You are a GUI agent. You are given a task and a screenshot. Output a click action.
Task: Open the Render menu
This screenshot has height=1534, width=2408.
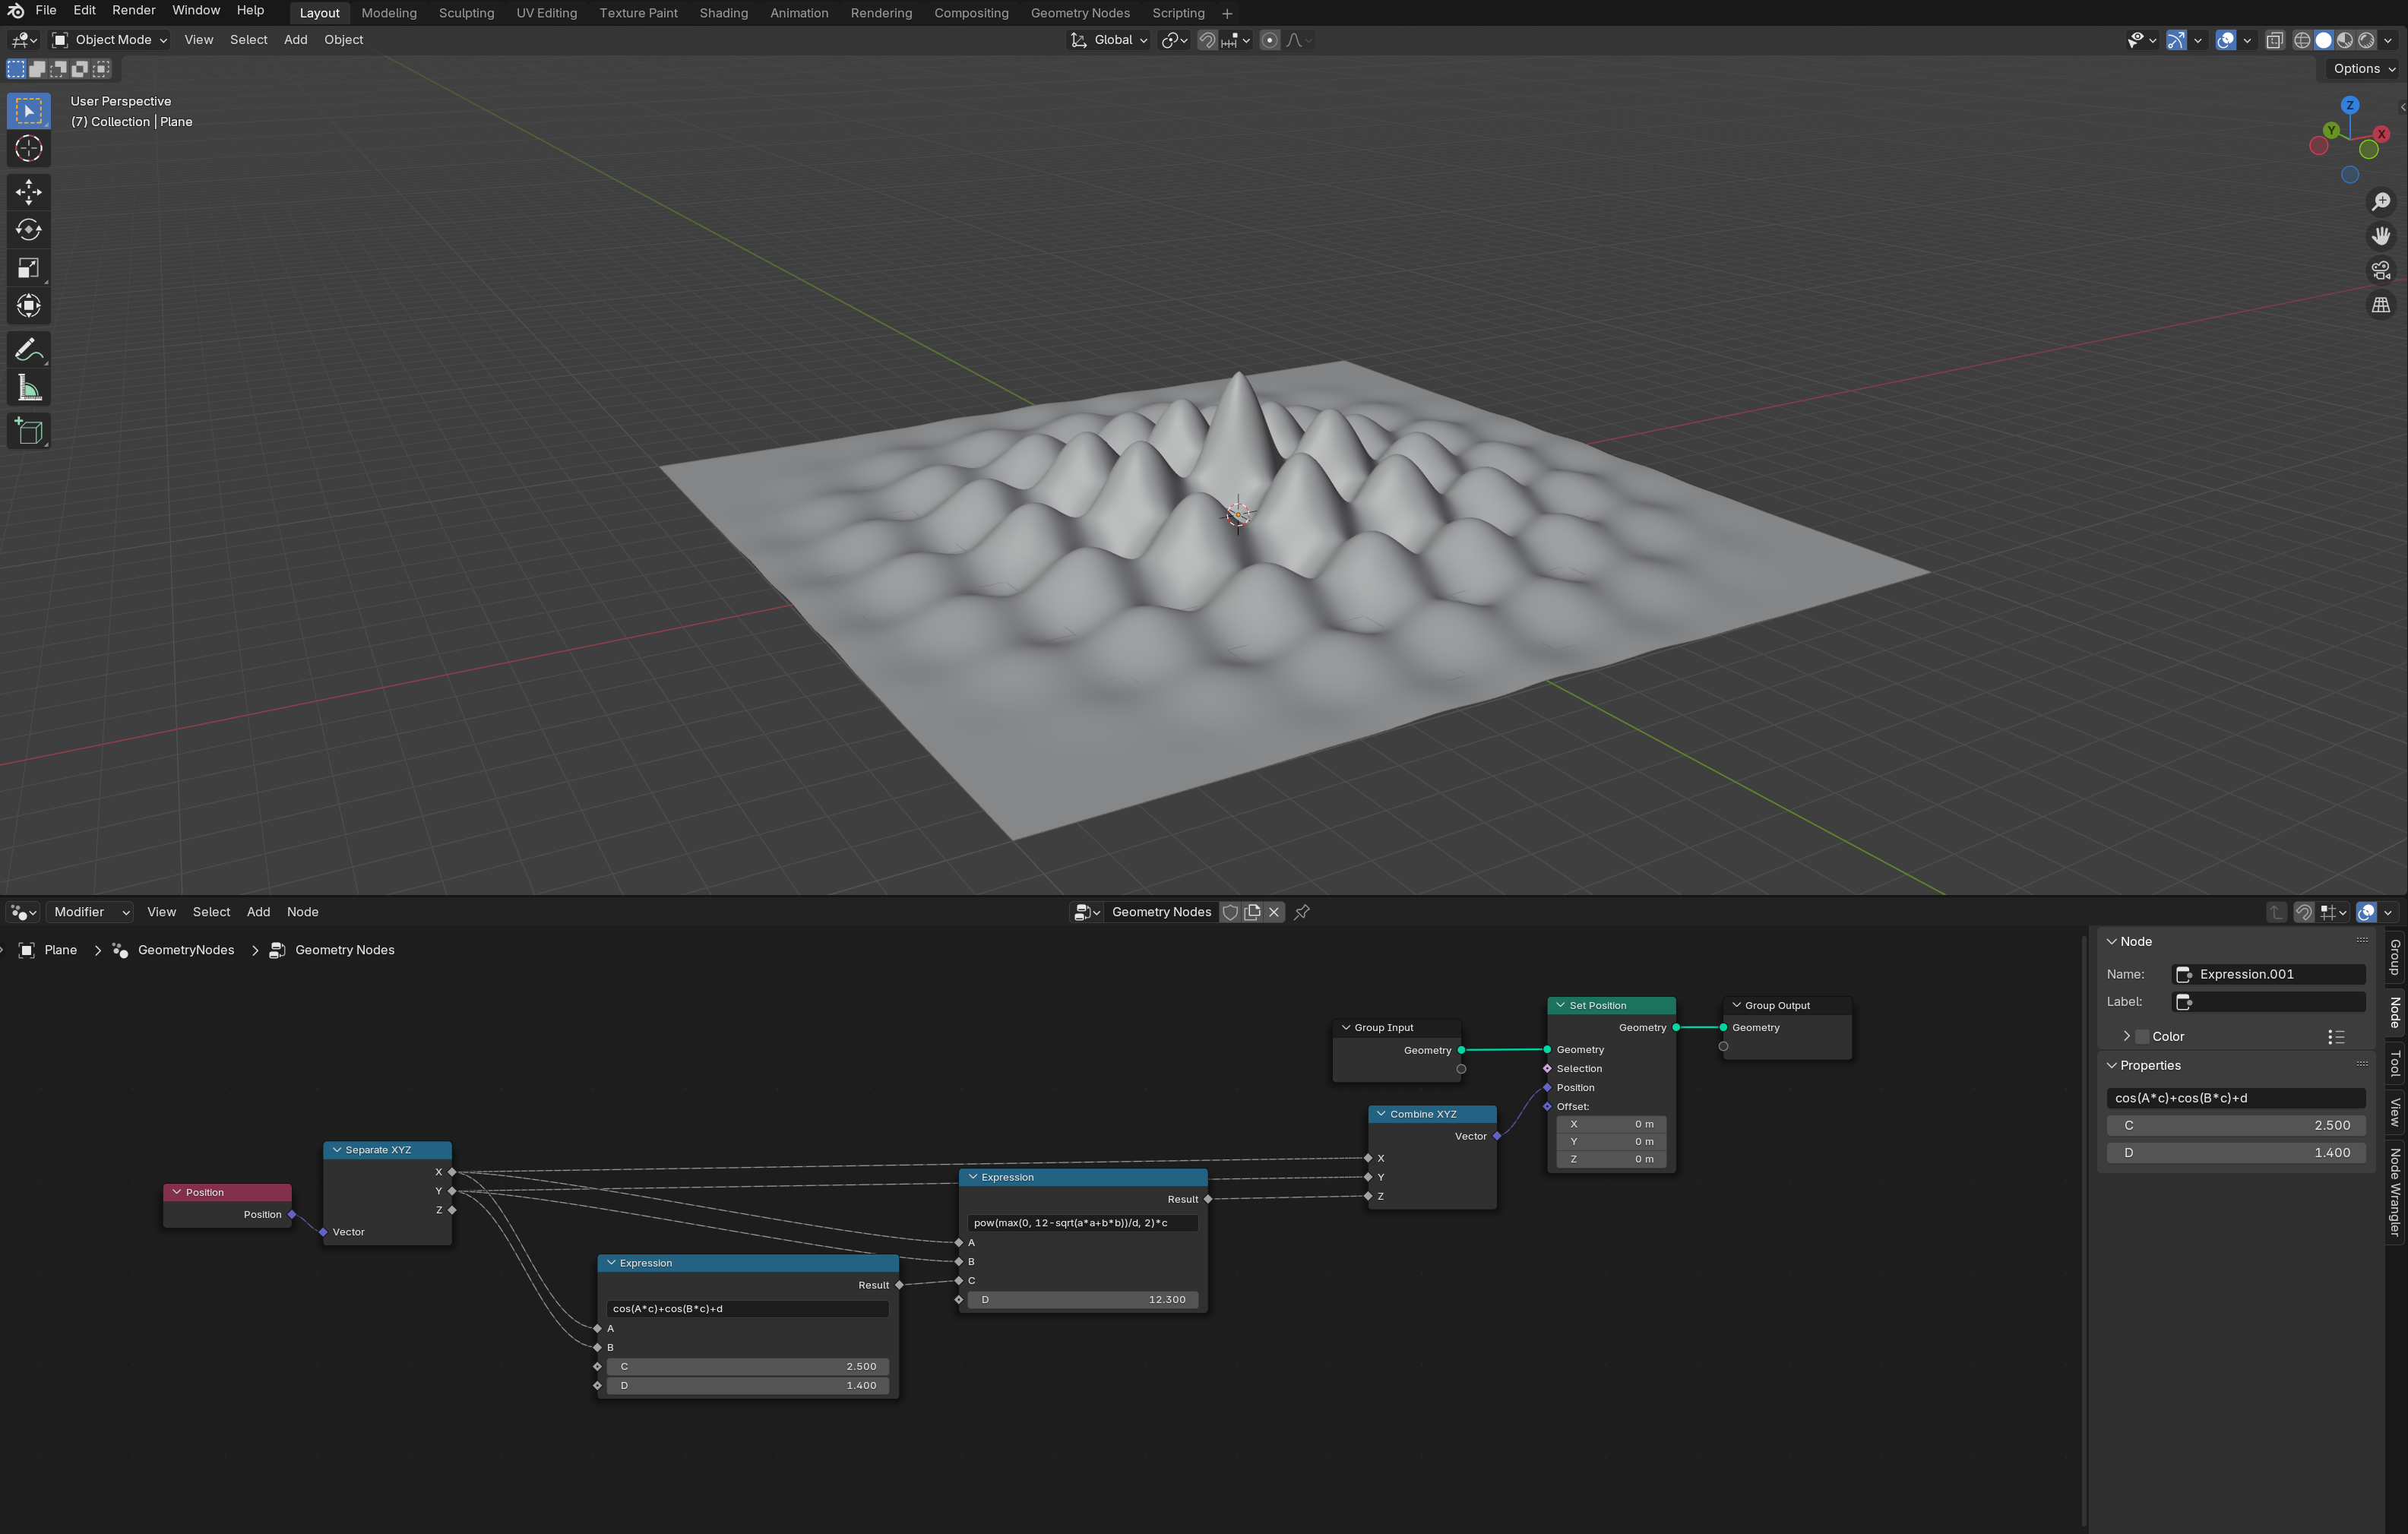(x=134, y=10)
